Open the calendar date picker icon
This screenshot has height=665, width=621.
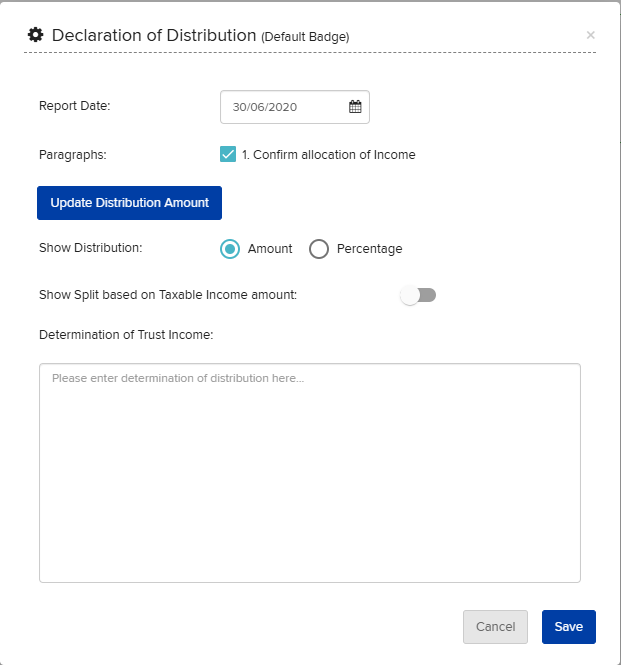[355, 106]
